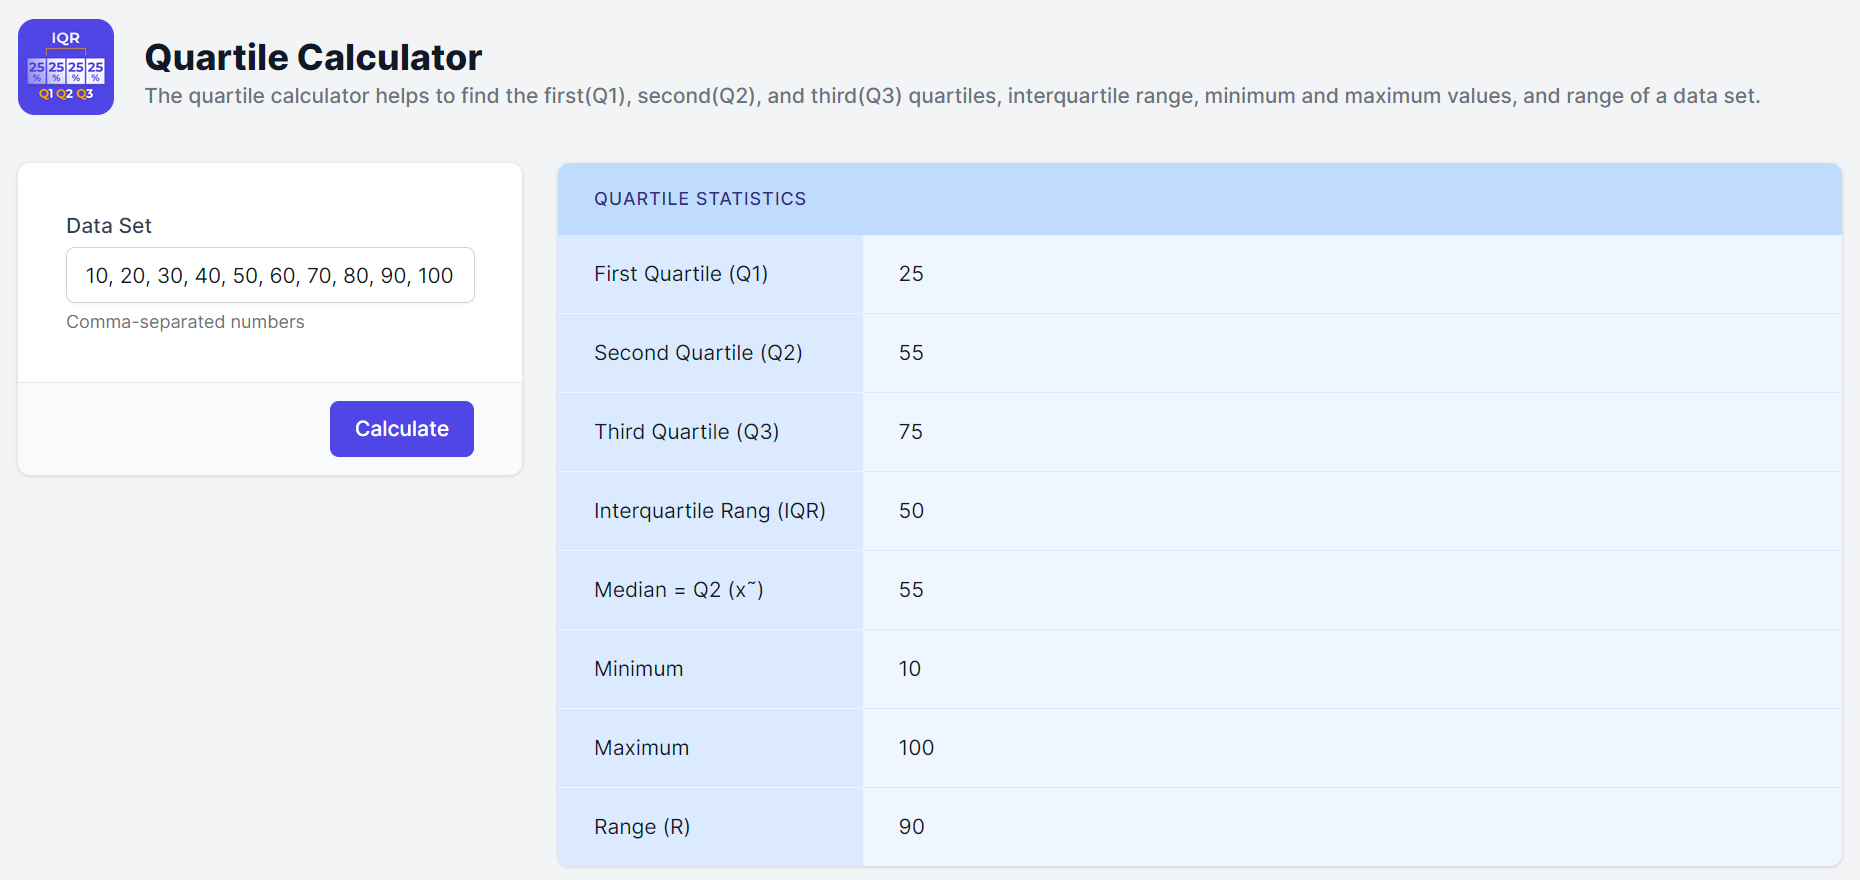
Task: Select the 'Maximum' label
Action: [642, 748]
